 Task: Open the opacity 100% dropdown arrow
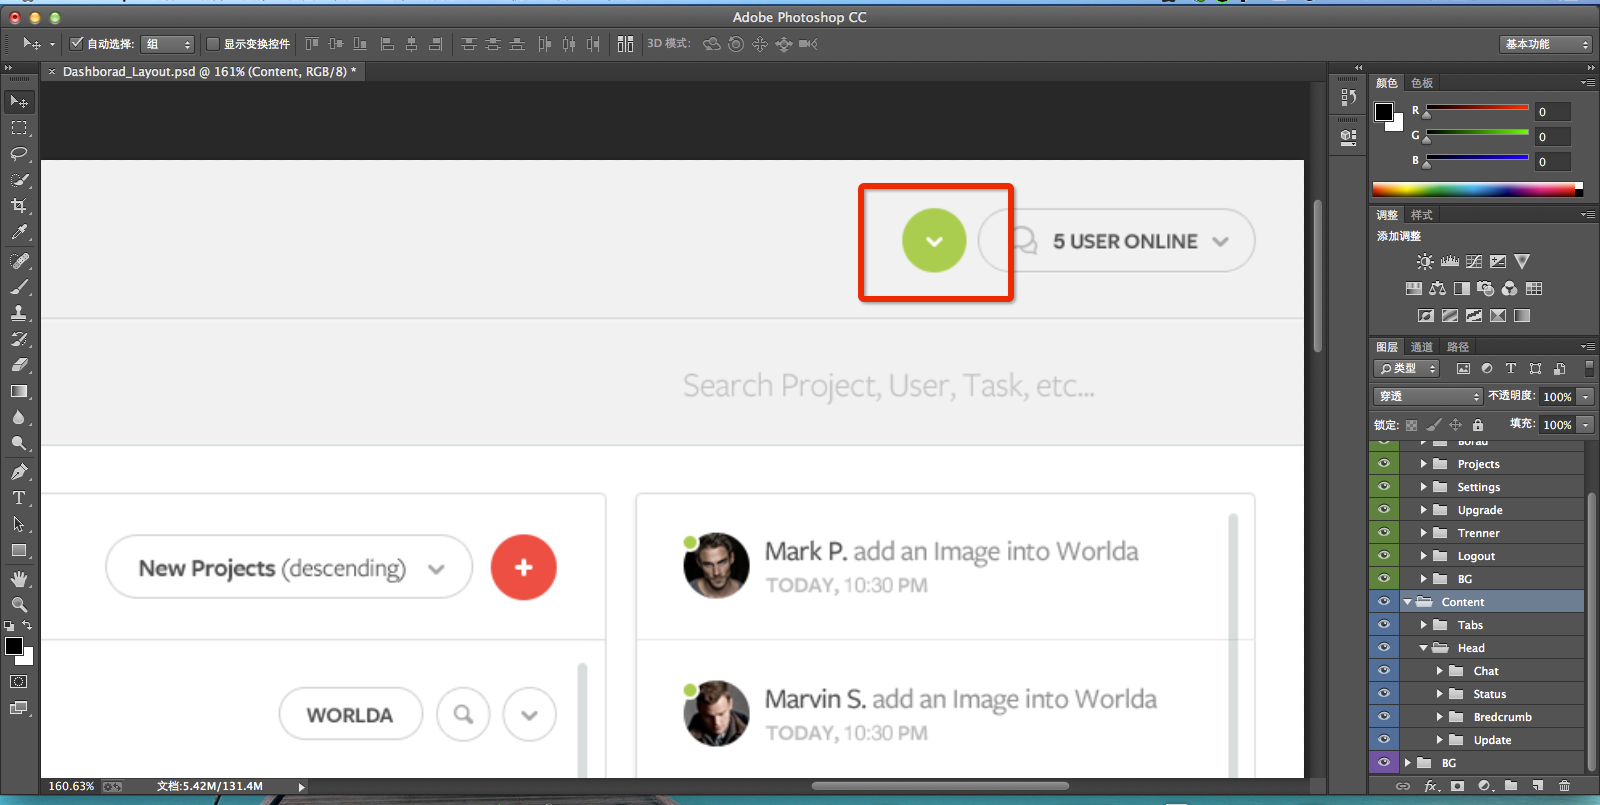coord(1585,397)
